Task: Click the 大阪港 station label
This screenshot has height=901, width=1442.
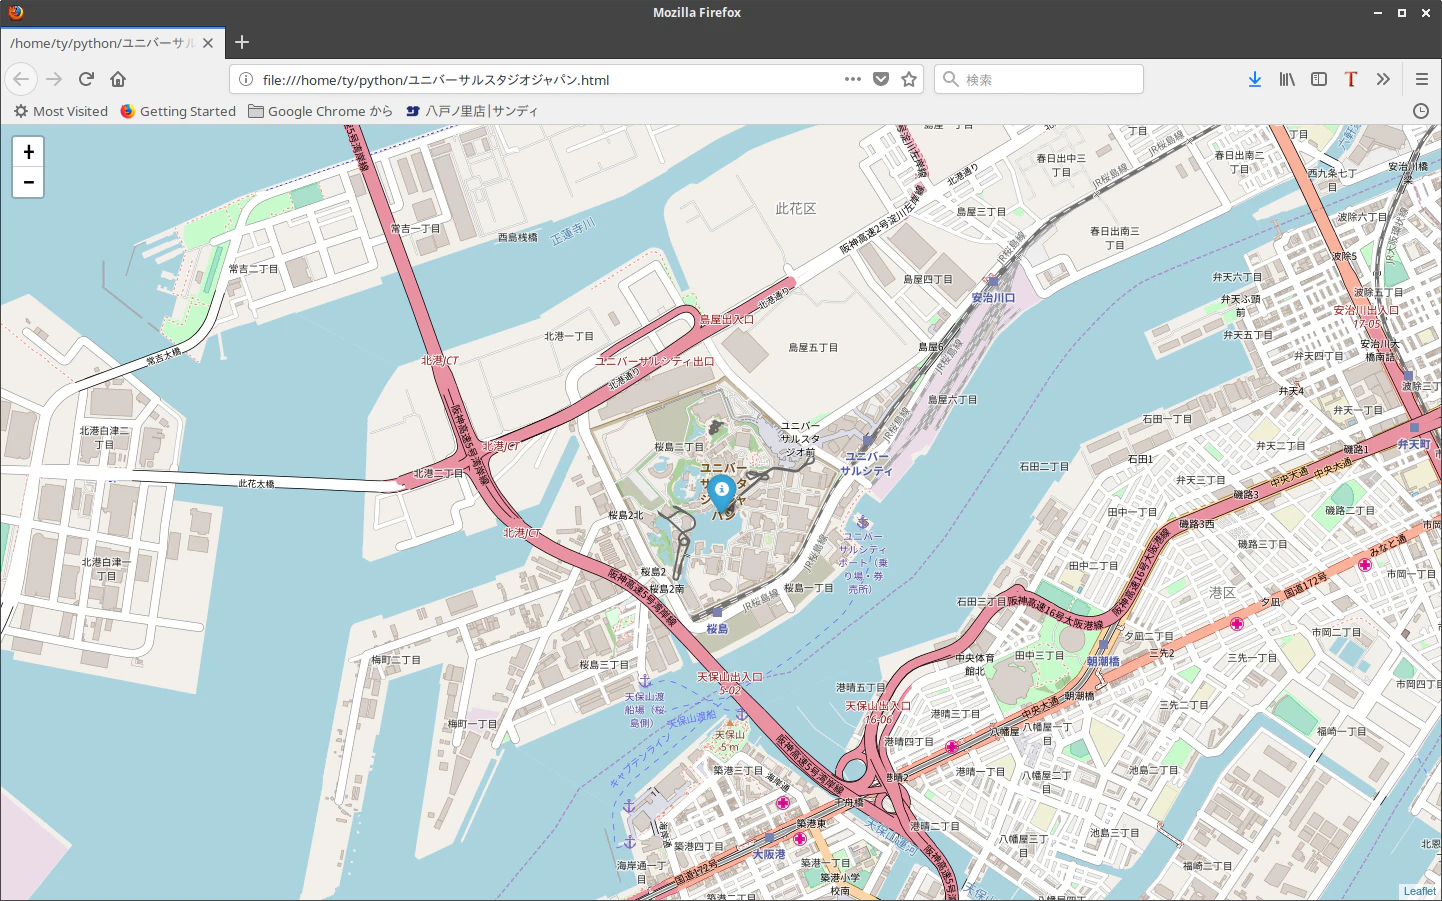Action: [x=769, y=855]
